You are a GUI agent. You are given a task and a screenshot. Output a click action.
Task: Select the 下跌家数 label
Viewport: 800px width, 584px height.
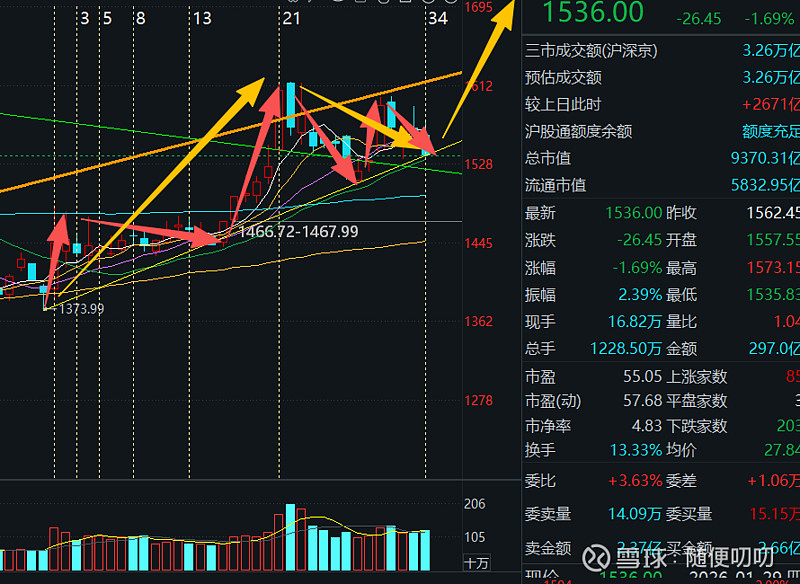[696, 425]
